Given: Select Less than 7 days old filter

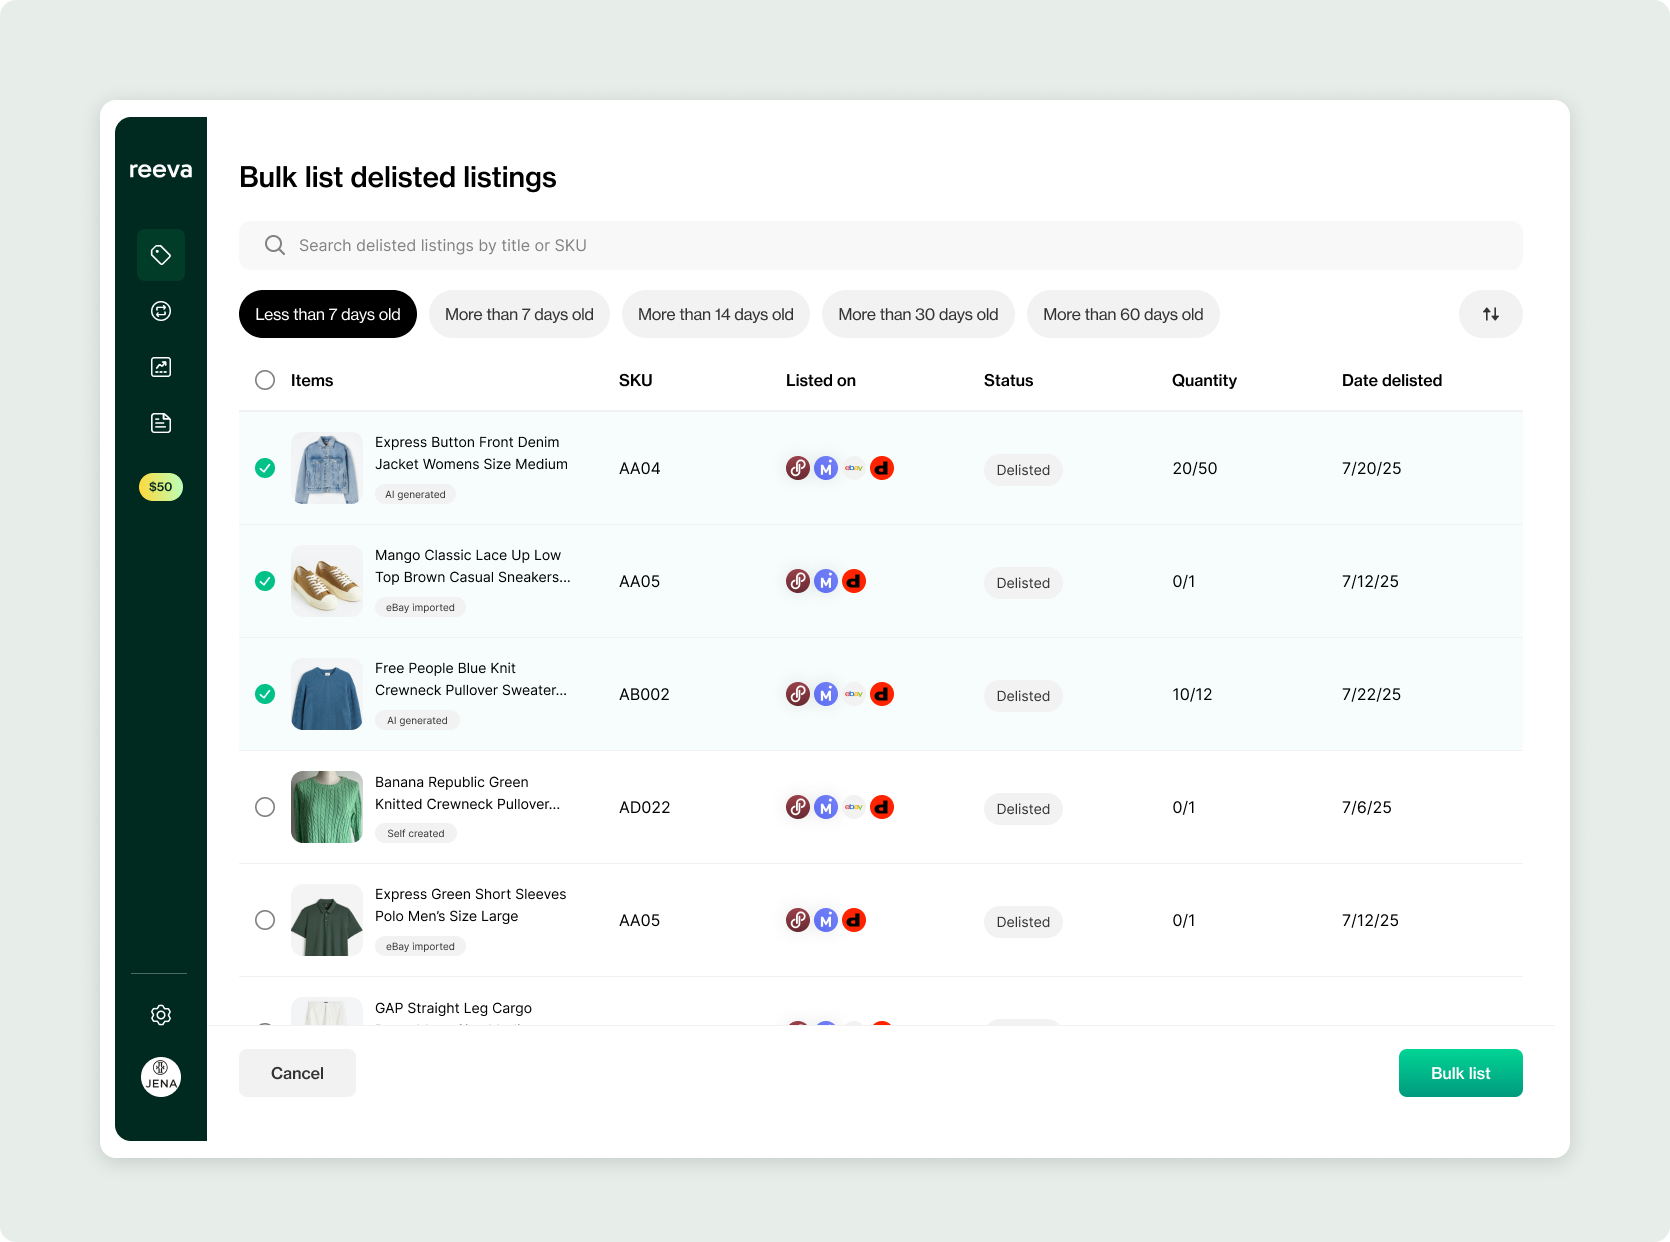Looking at the screenshot, I should 328,314.
